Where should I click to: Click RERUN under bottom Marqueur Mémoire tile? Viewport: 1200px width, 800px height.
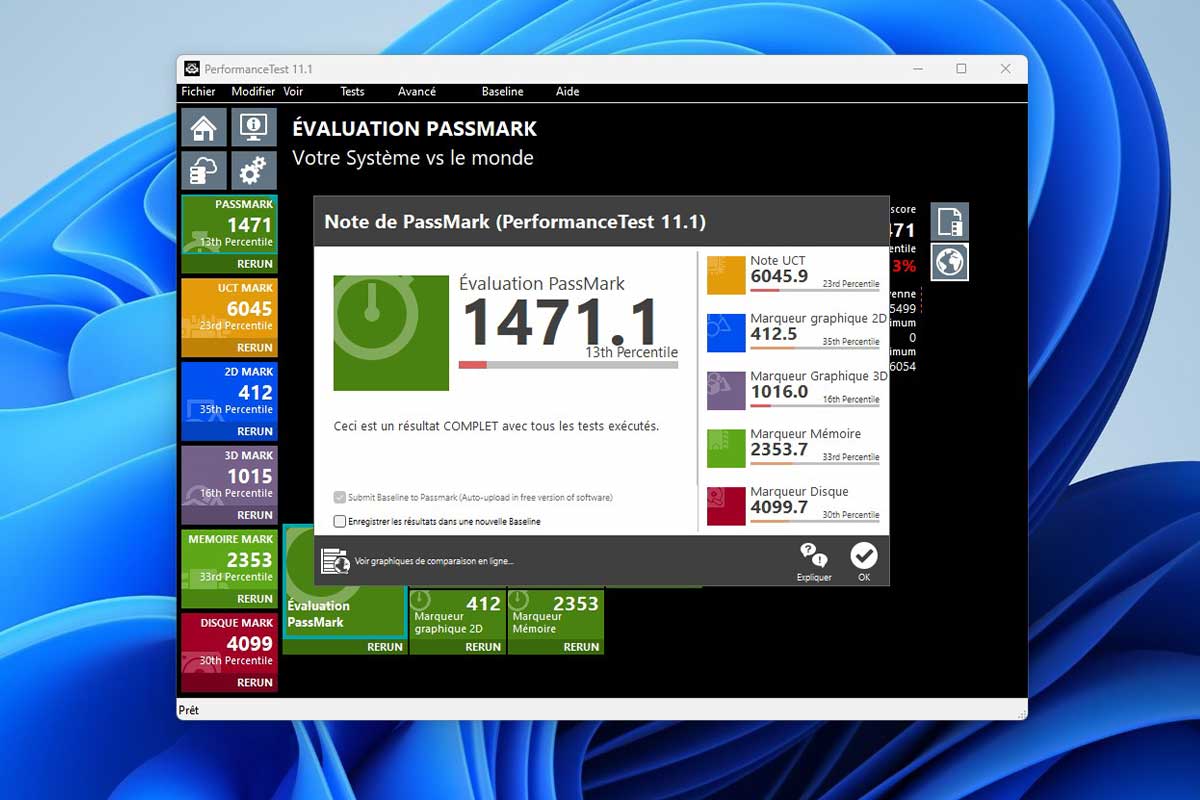pos(581,647)
